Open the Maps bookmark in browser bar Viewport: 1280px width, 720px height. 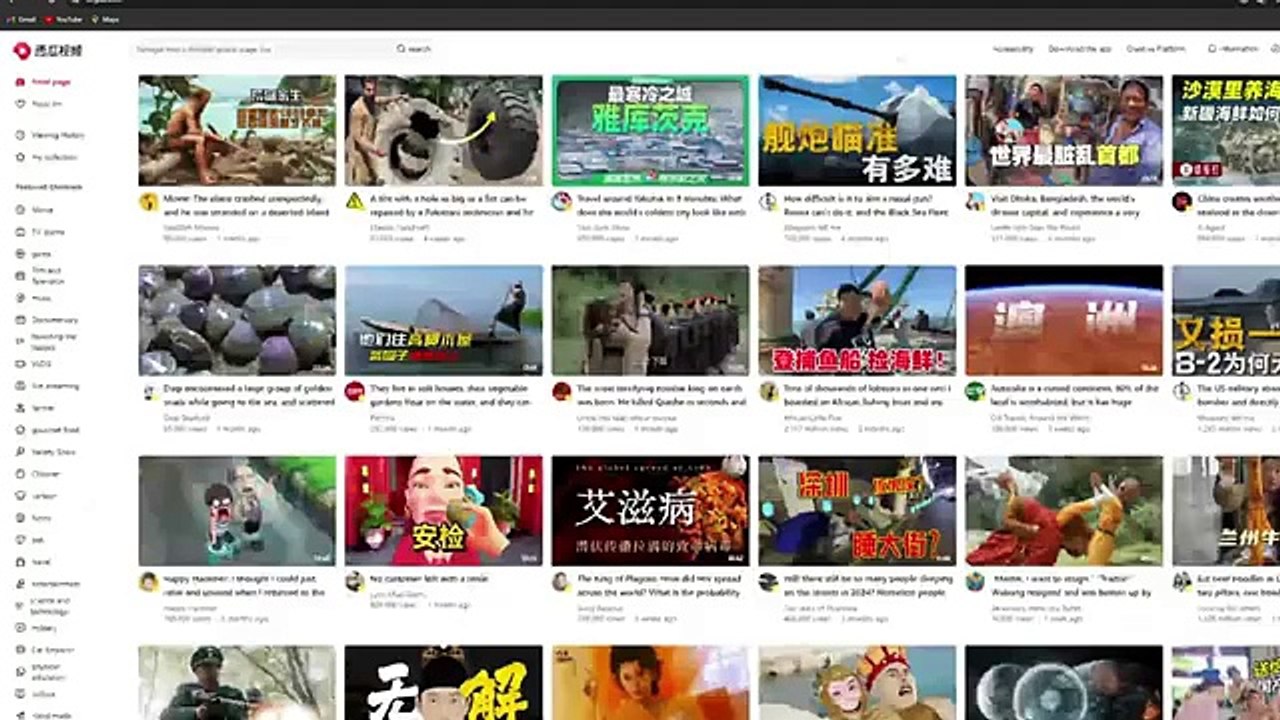[x=105, y=19]
